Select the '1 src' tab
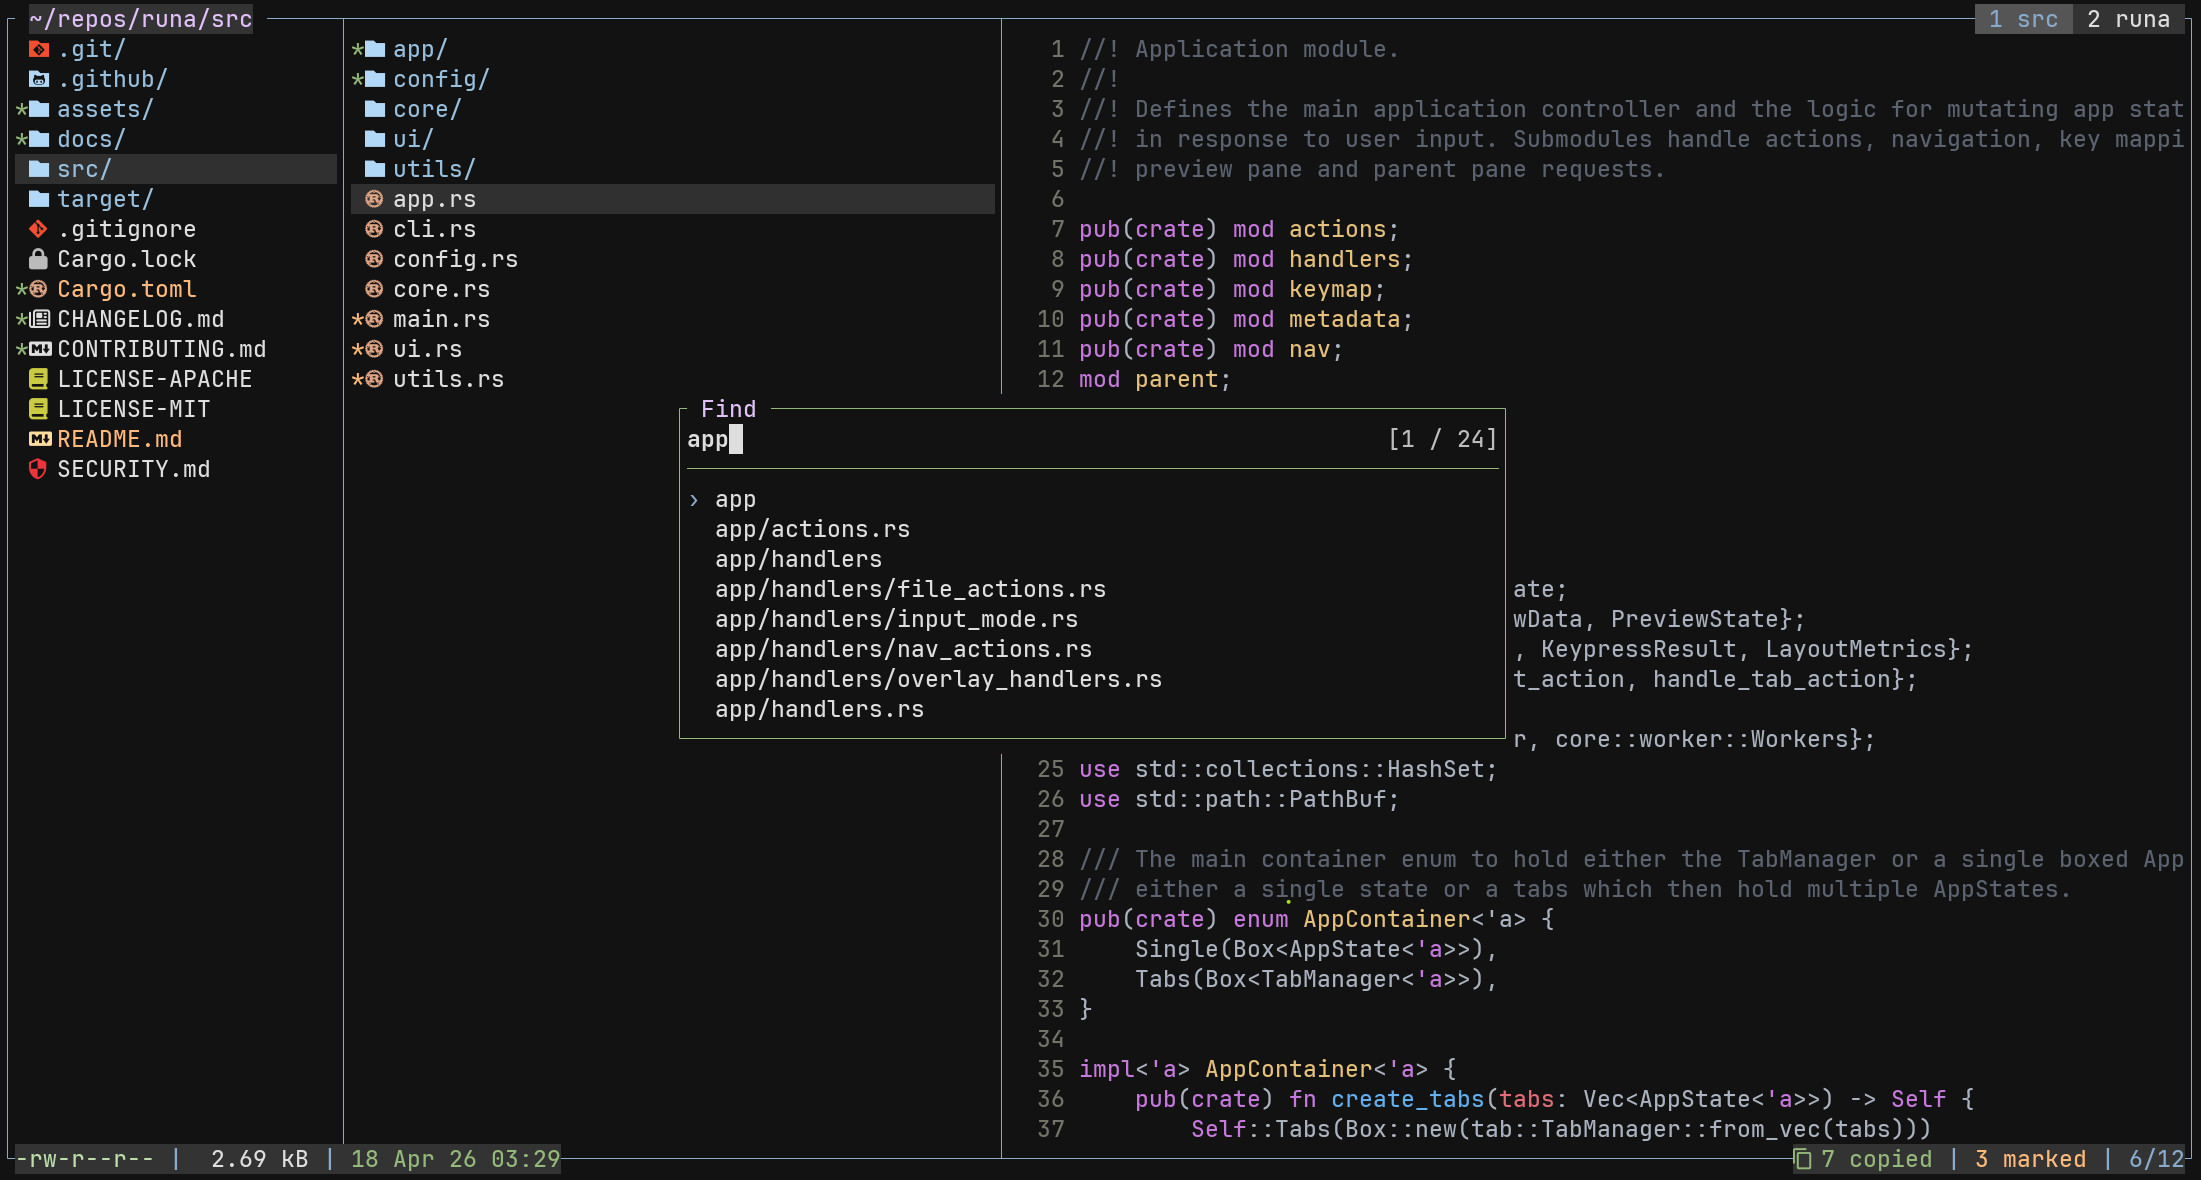 pyautogui.click(x=2022, y=19)
